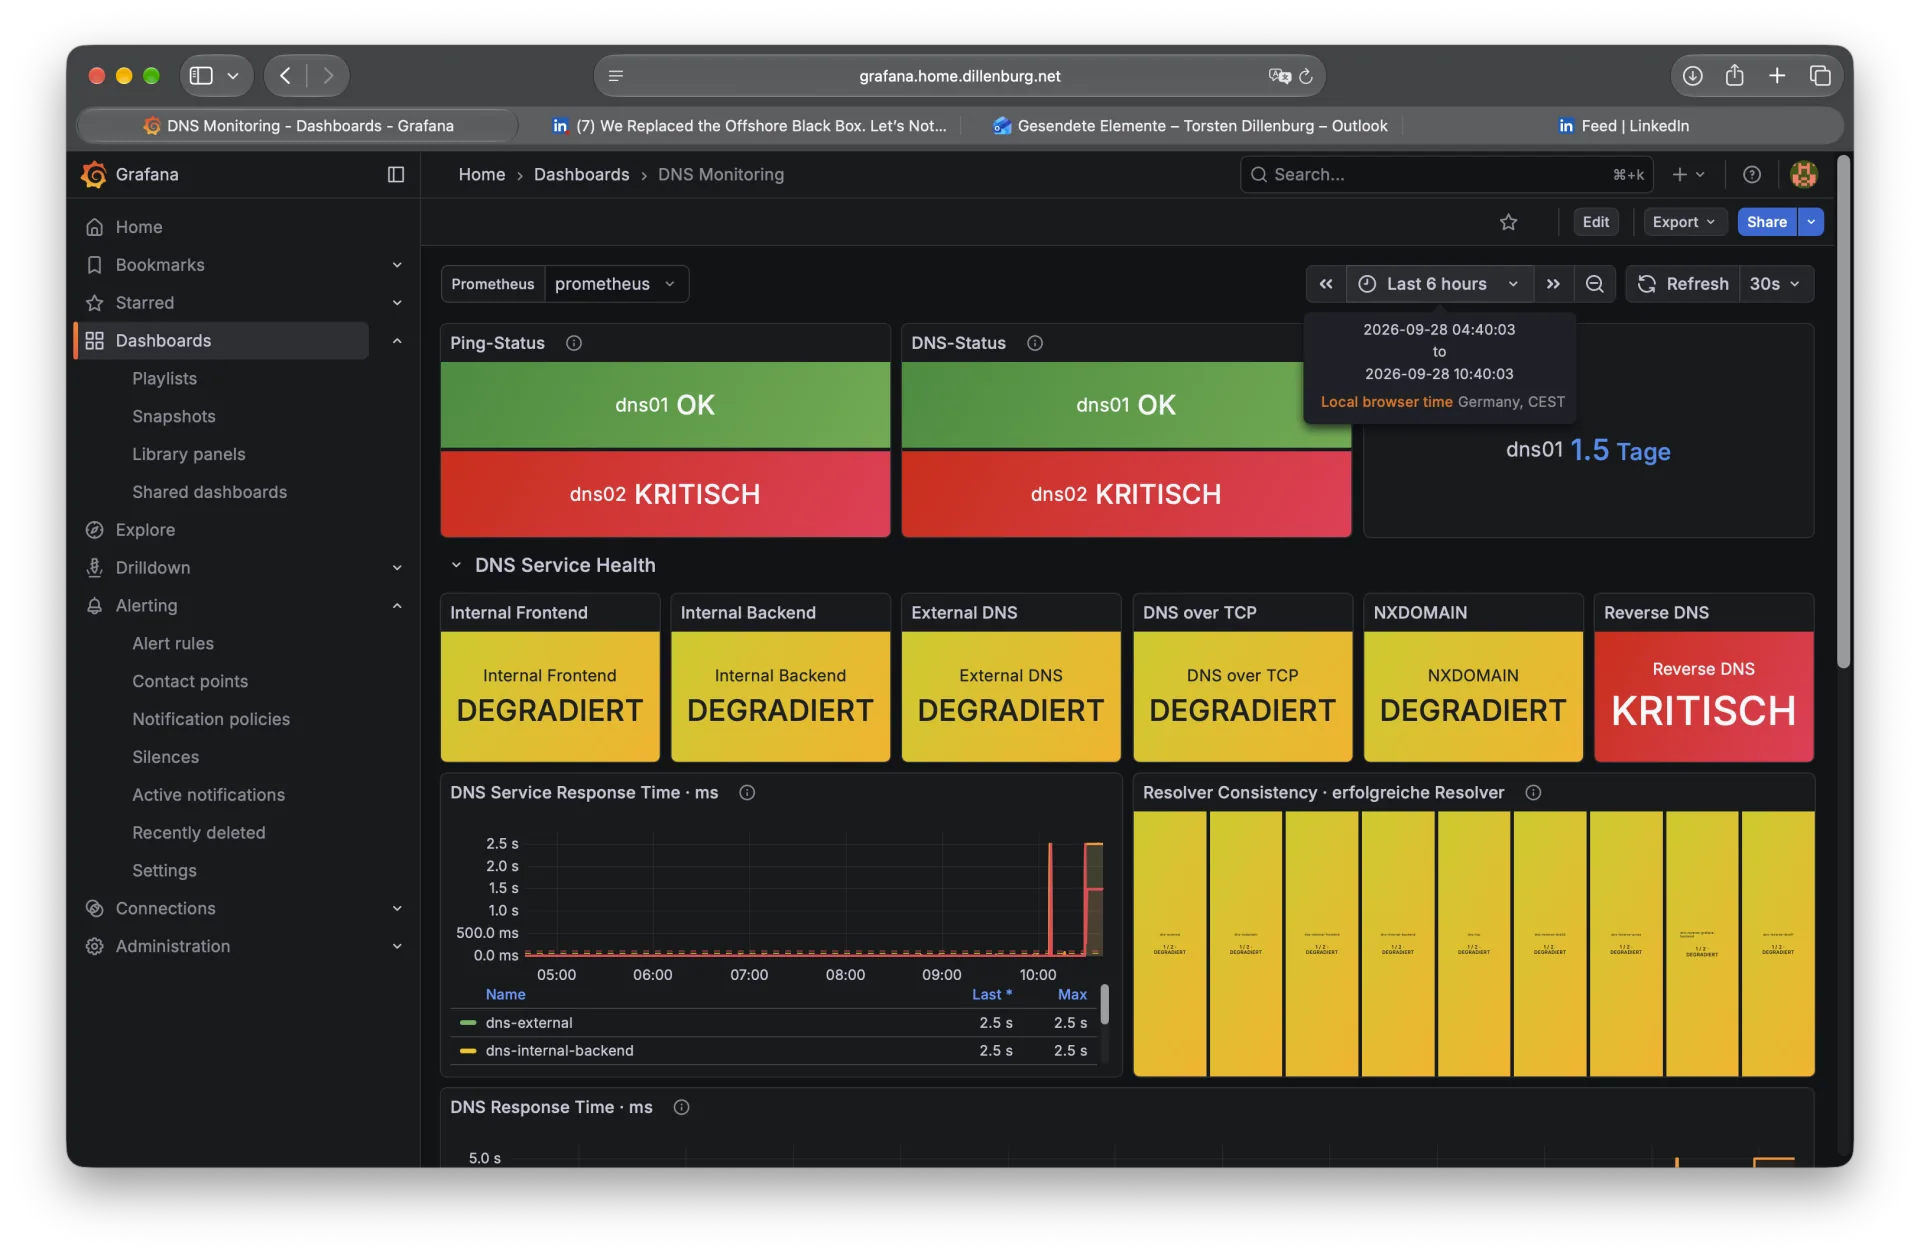The width and height of the screenshot is (1920, 1255).
Task: Collapse the Dashboards section
Action: [397, 341]
